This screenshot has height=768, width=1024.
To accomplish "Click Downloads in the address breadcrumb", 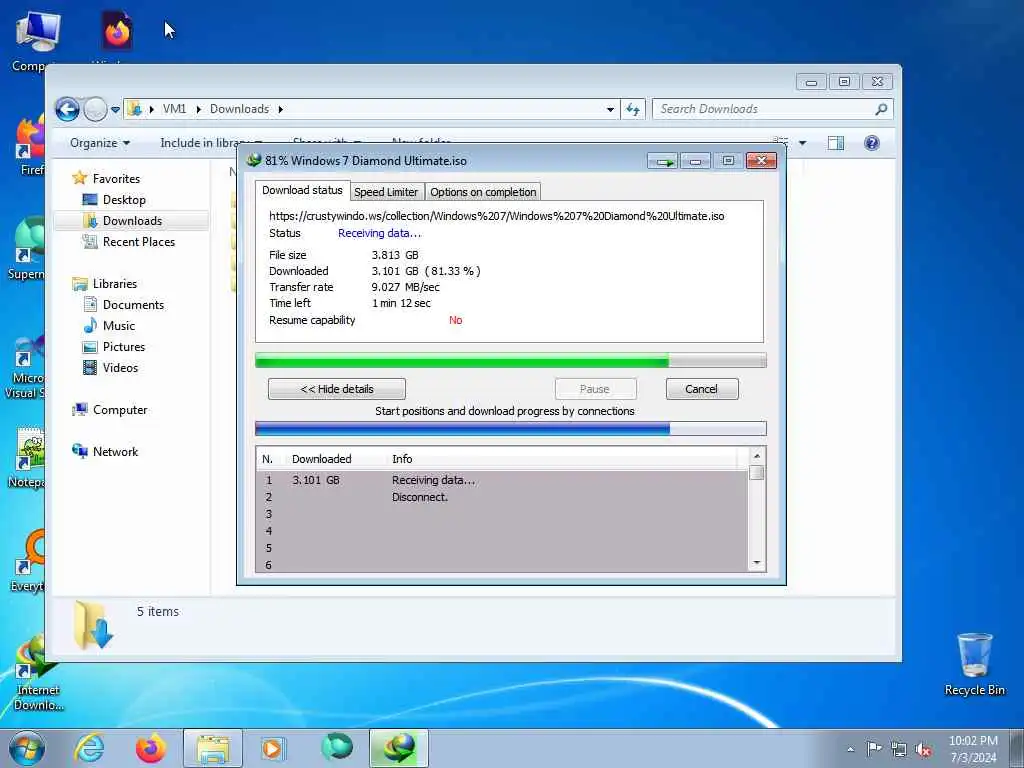I will click(x=239, y=109).
